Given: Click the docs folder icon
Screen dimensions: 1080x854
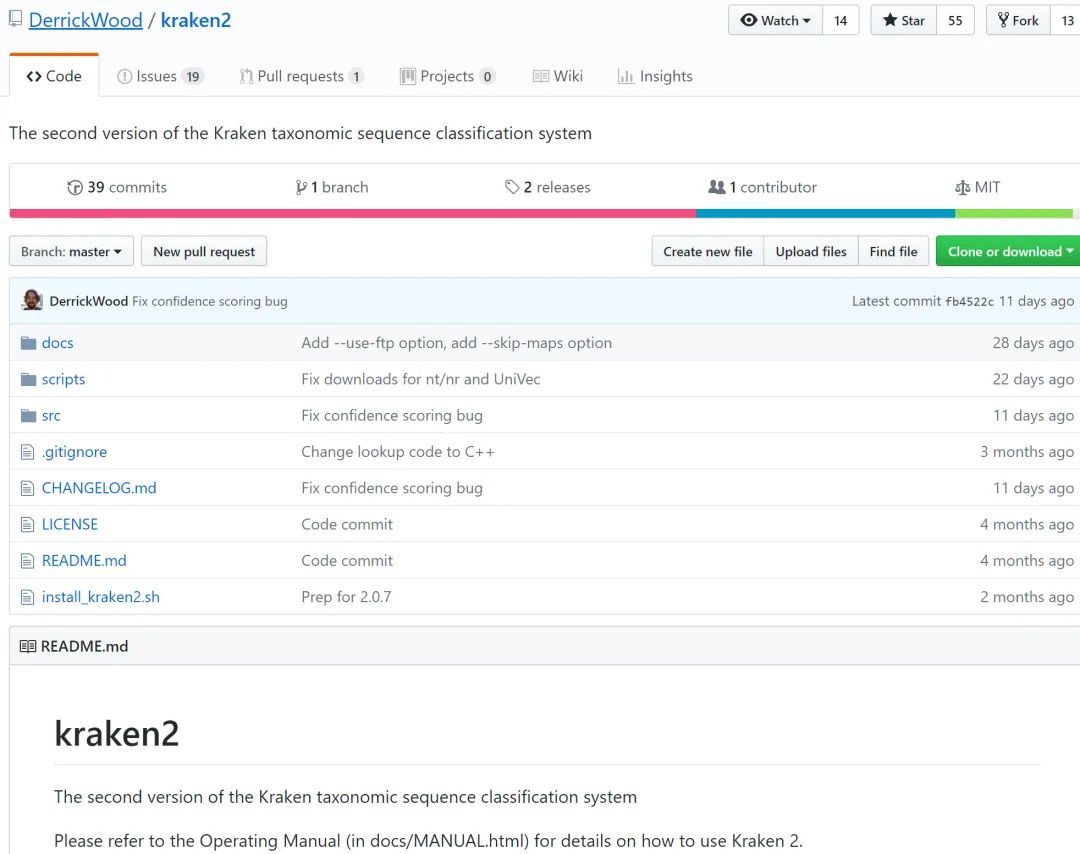Looking at the screenshot, I should (x=28, y=343).
